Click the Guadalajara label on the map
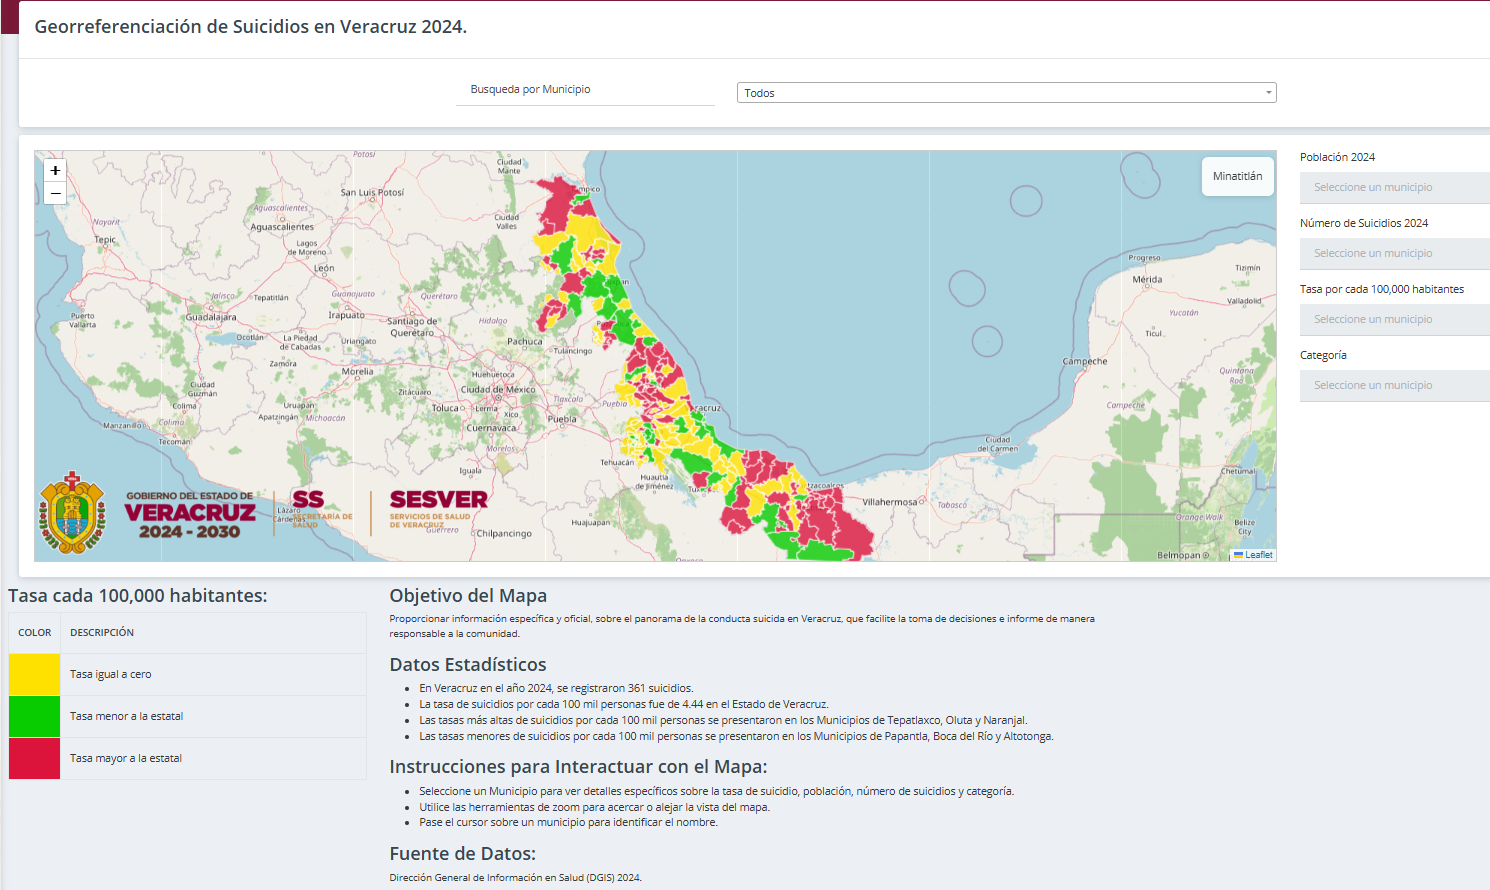Image resolution: width=1490 pixels, height=890 pixels. (211, 317)
